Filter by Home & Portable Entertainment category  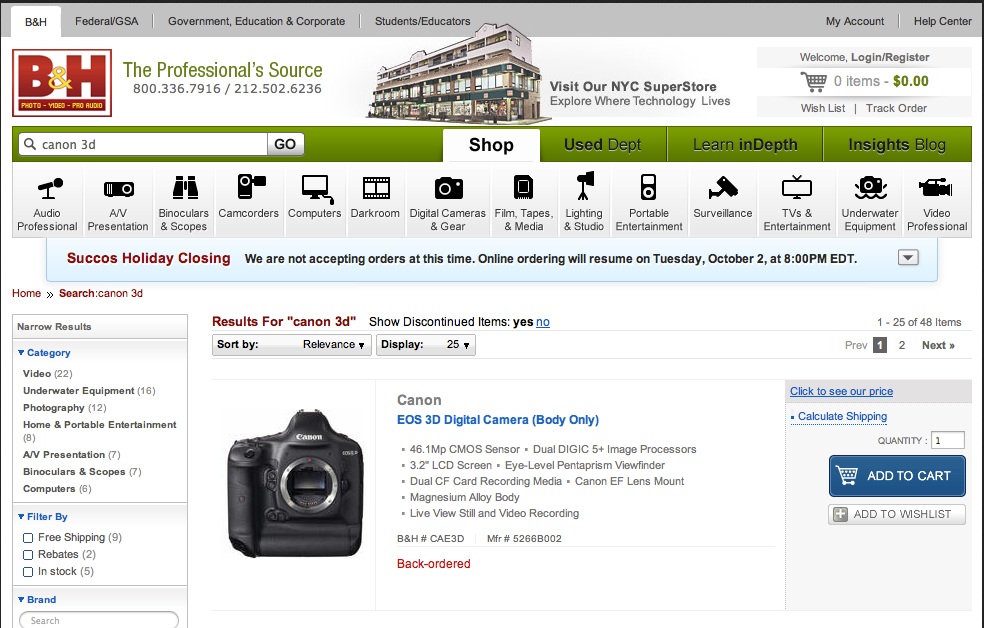(x=100, y=430)
